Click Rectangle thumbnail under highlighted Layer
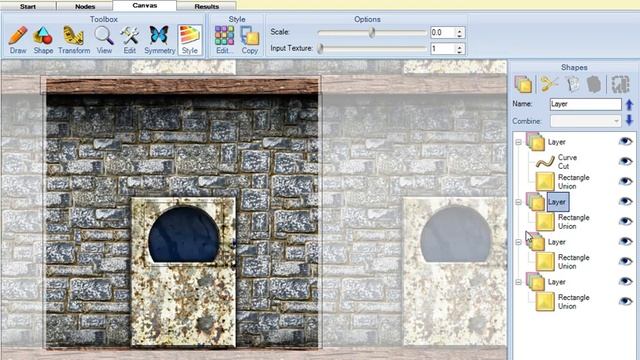This screenshot has width=640, height=360. pyautogui.click(x=545, y=222)
